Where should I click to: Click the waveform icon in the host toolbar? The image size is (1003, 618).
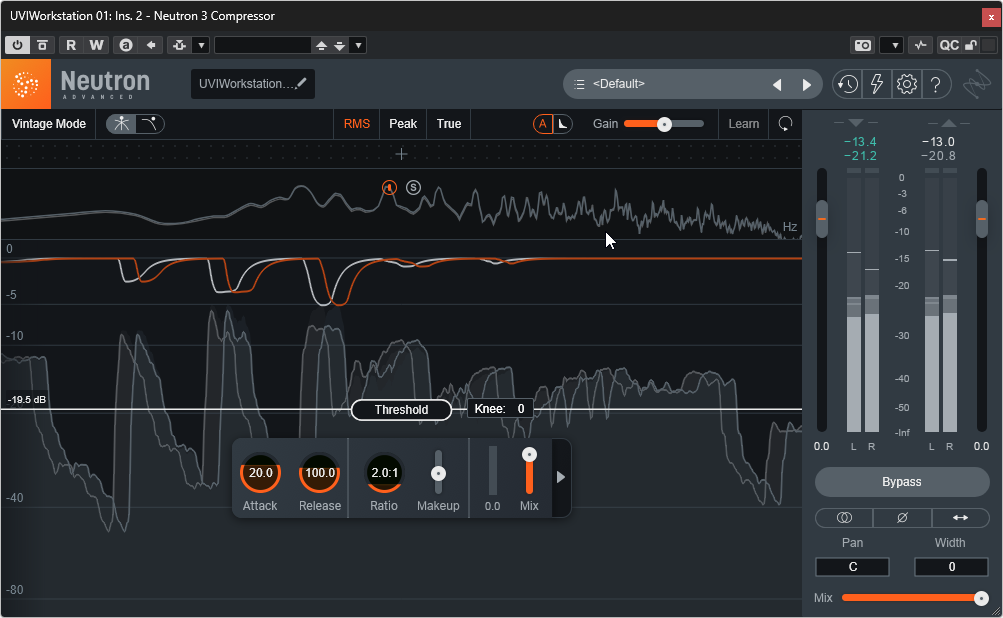coord(920,45)
